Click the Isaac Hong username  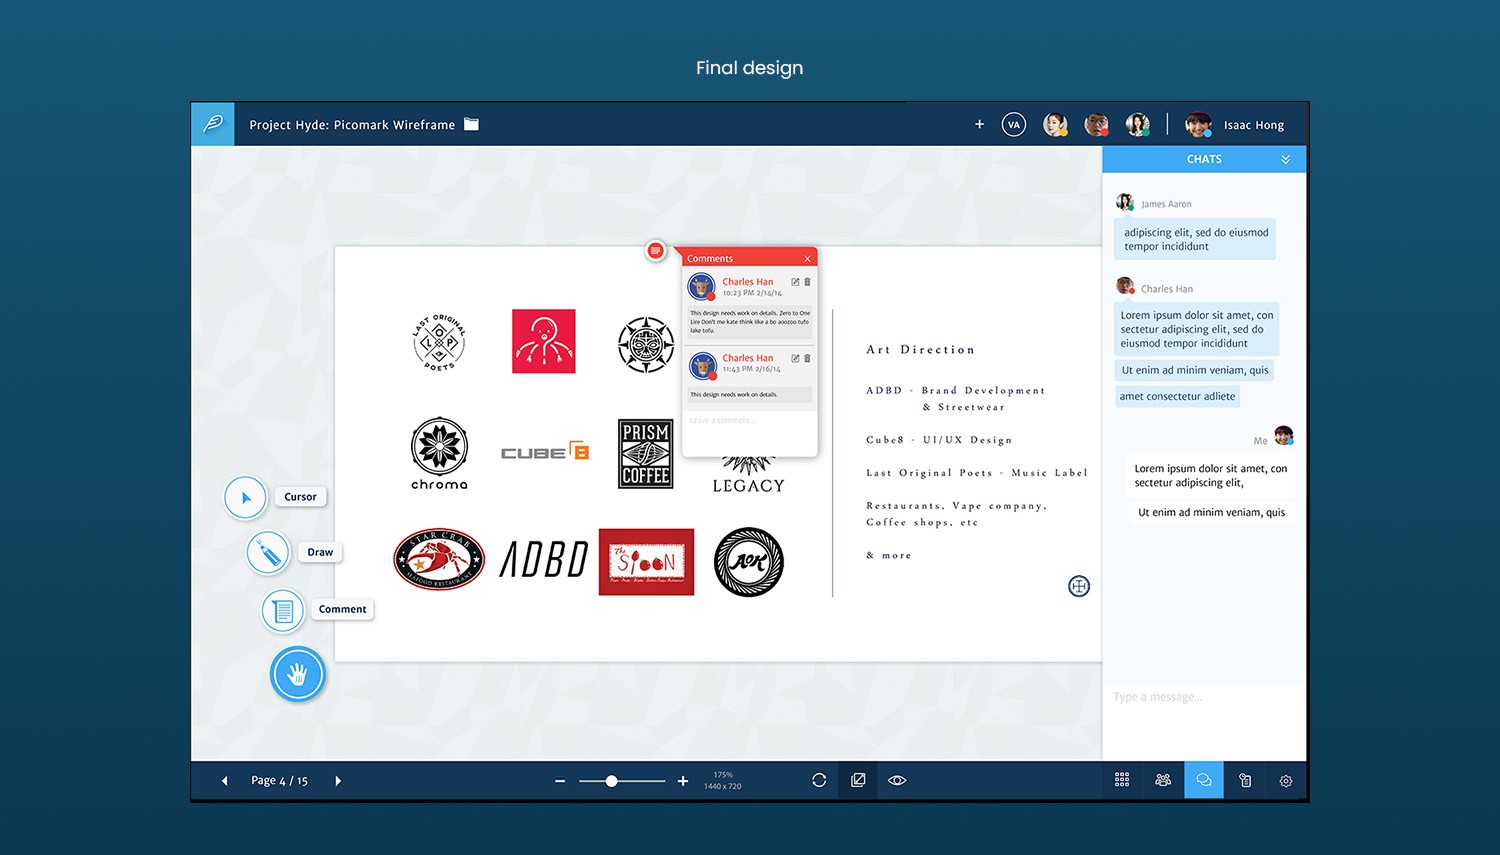(x=1254, y=125)
